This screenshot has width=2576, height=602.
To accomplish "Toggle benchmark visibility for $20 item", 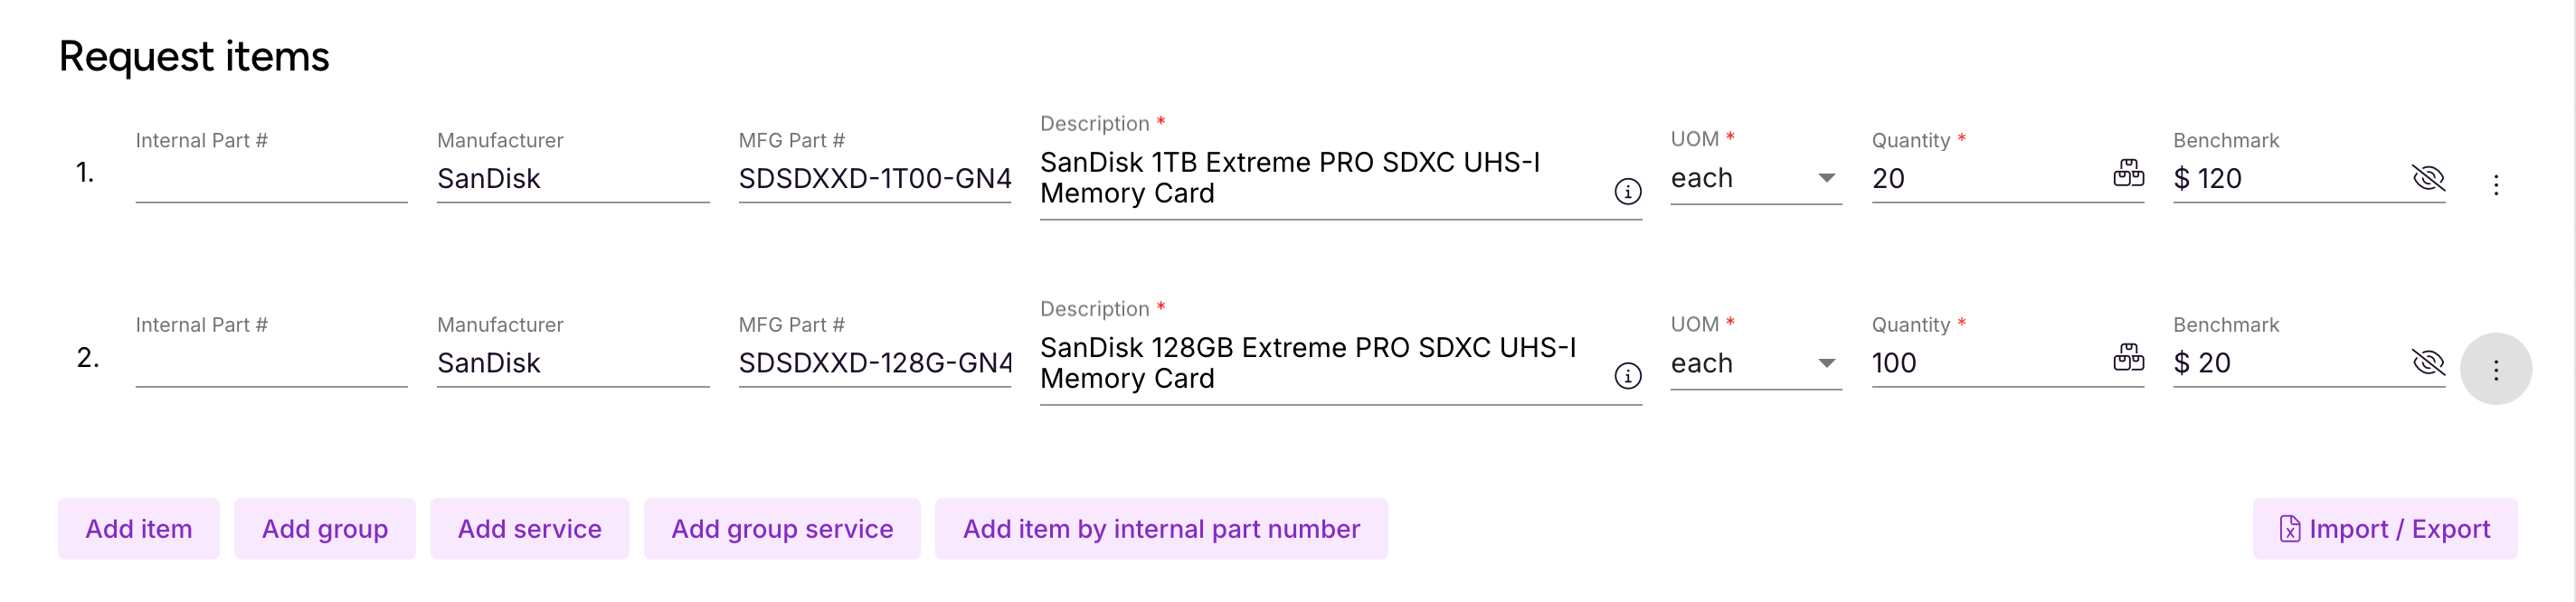I will point(2427,362).
